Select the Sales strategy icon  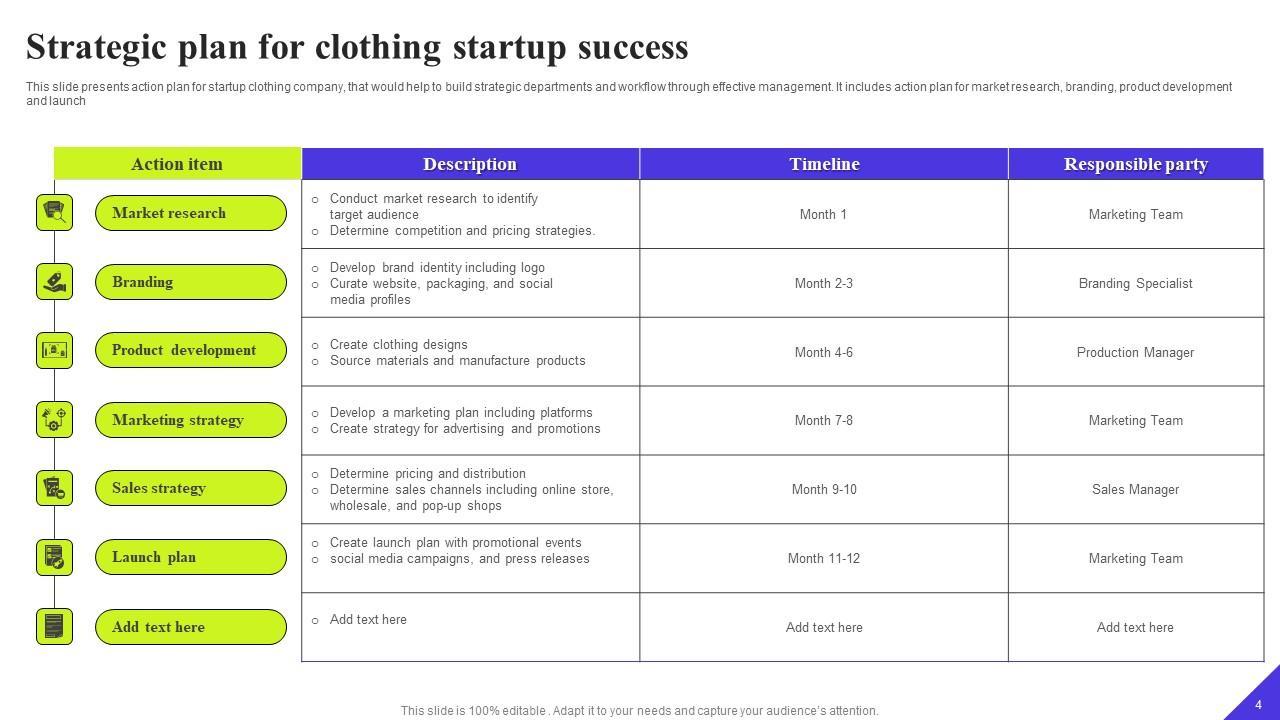click(x=55, y=488)
